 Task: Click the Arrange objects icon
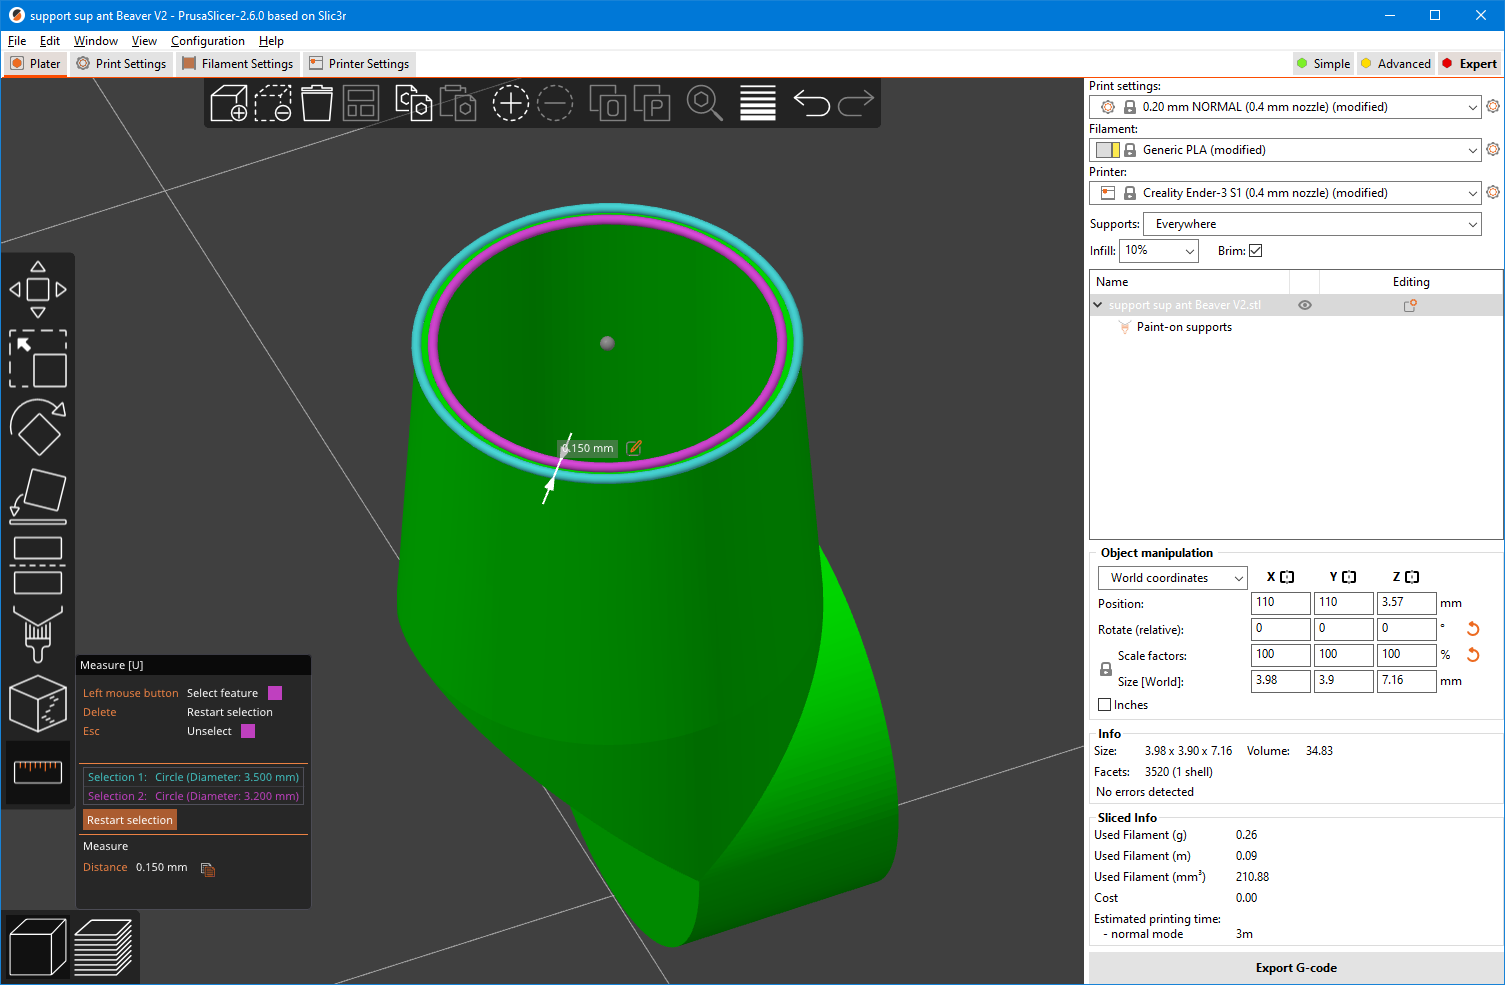coord(361,103)
